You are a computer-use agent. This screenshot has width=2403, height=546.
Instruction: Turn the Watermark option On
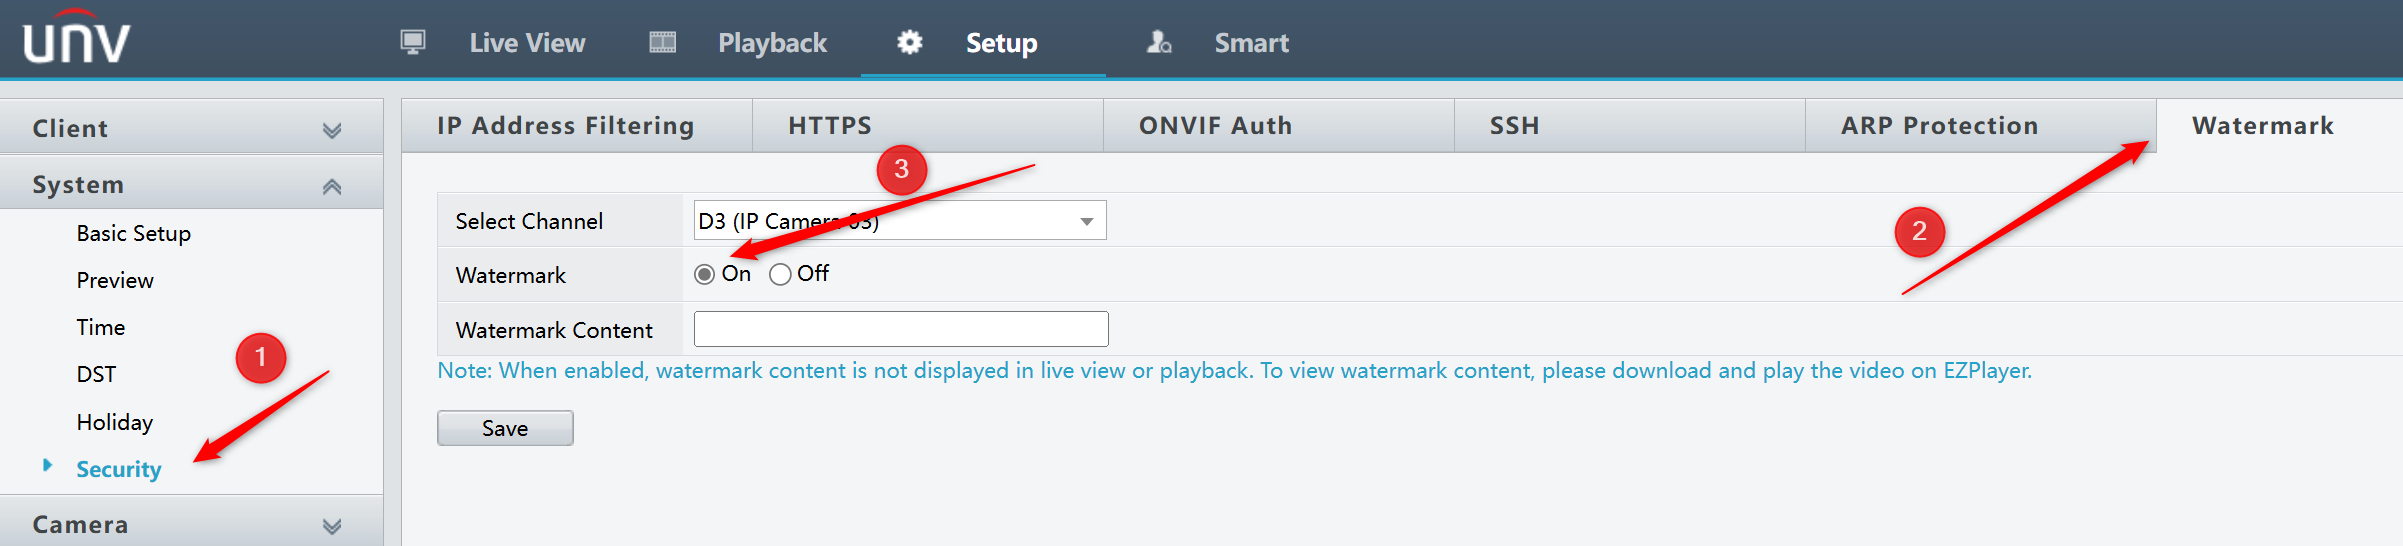pyautogui.click(x=704, y=274)
